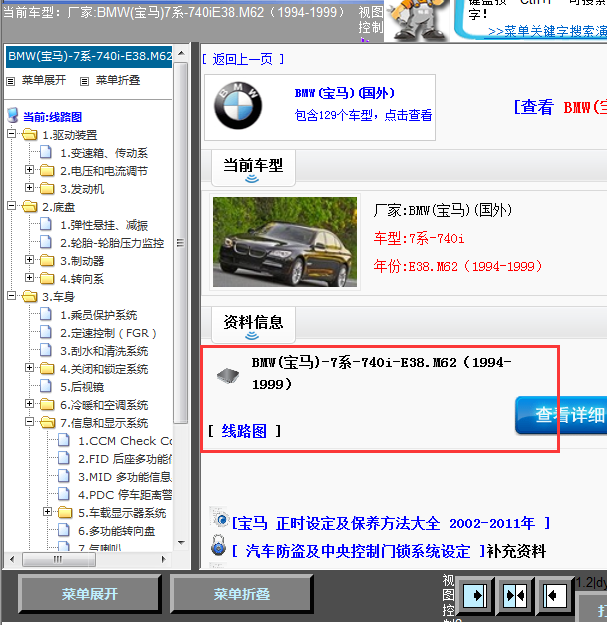
Task: Open the 线路图 link
Action: pos(244,431)
